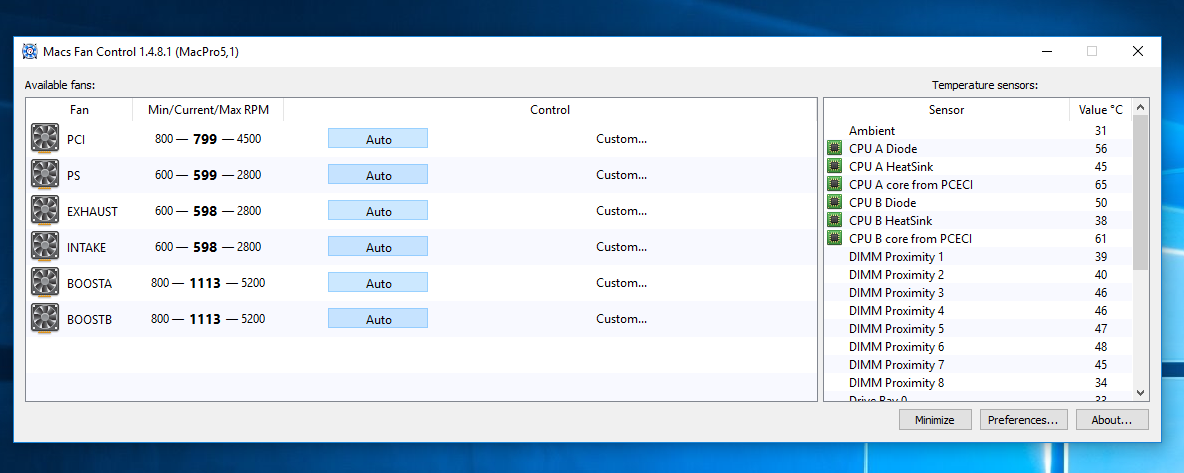Viewport: 1184px width, 473px height.
Task: Click the sensor list scroll down arrow
Action: (1141, 392)
